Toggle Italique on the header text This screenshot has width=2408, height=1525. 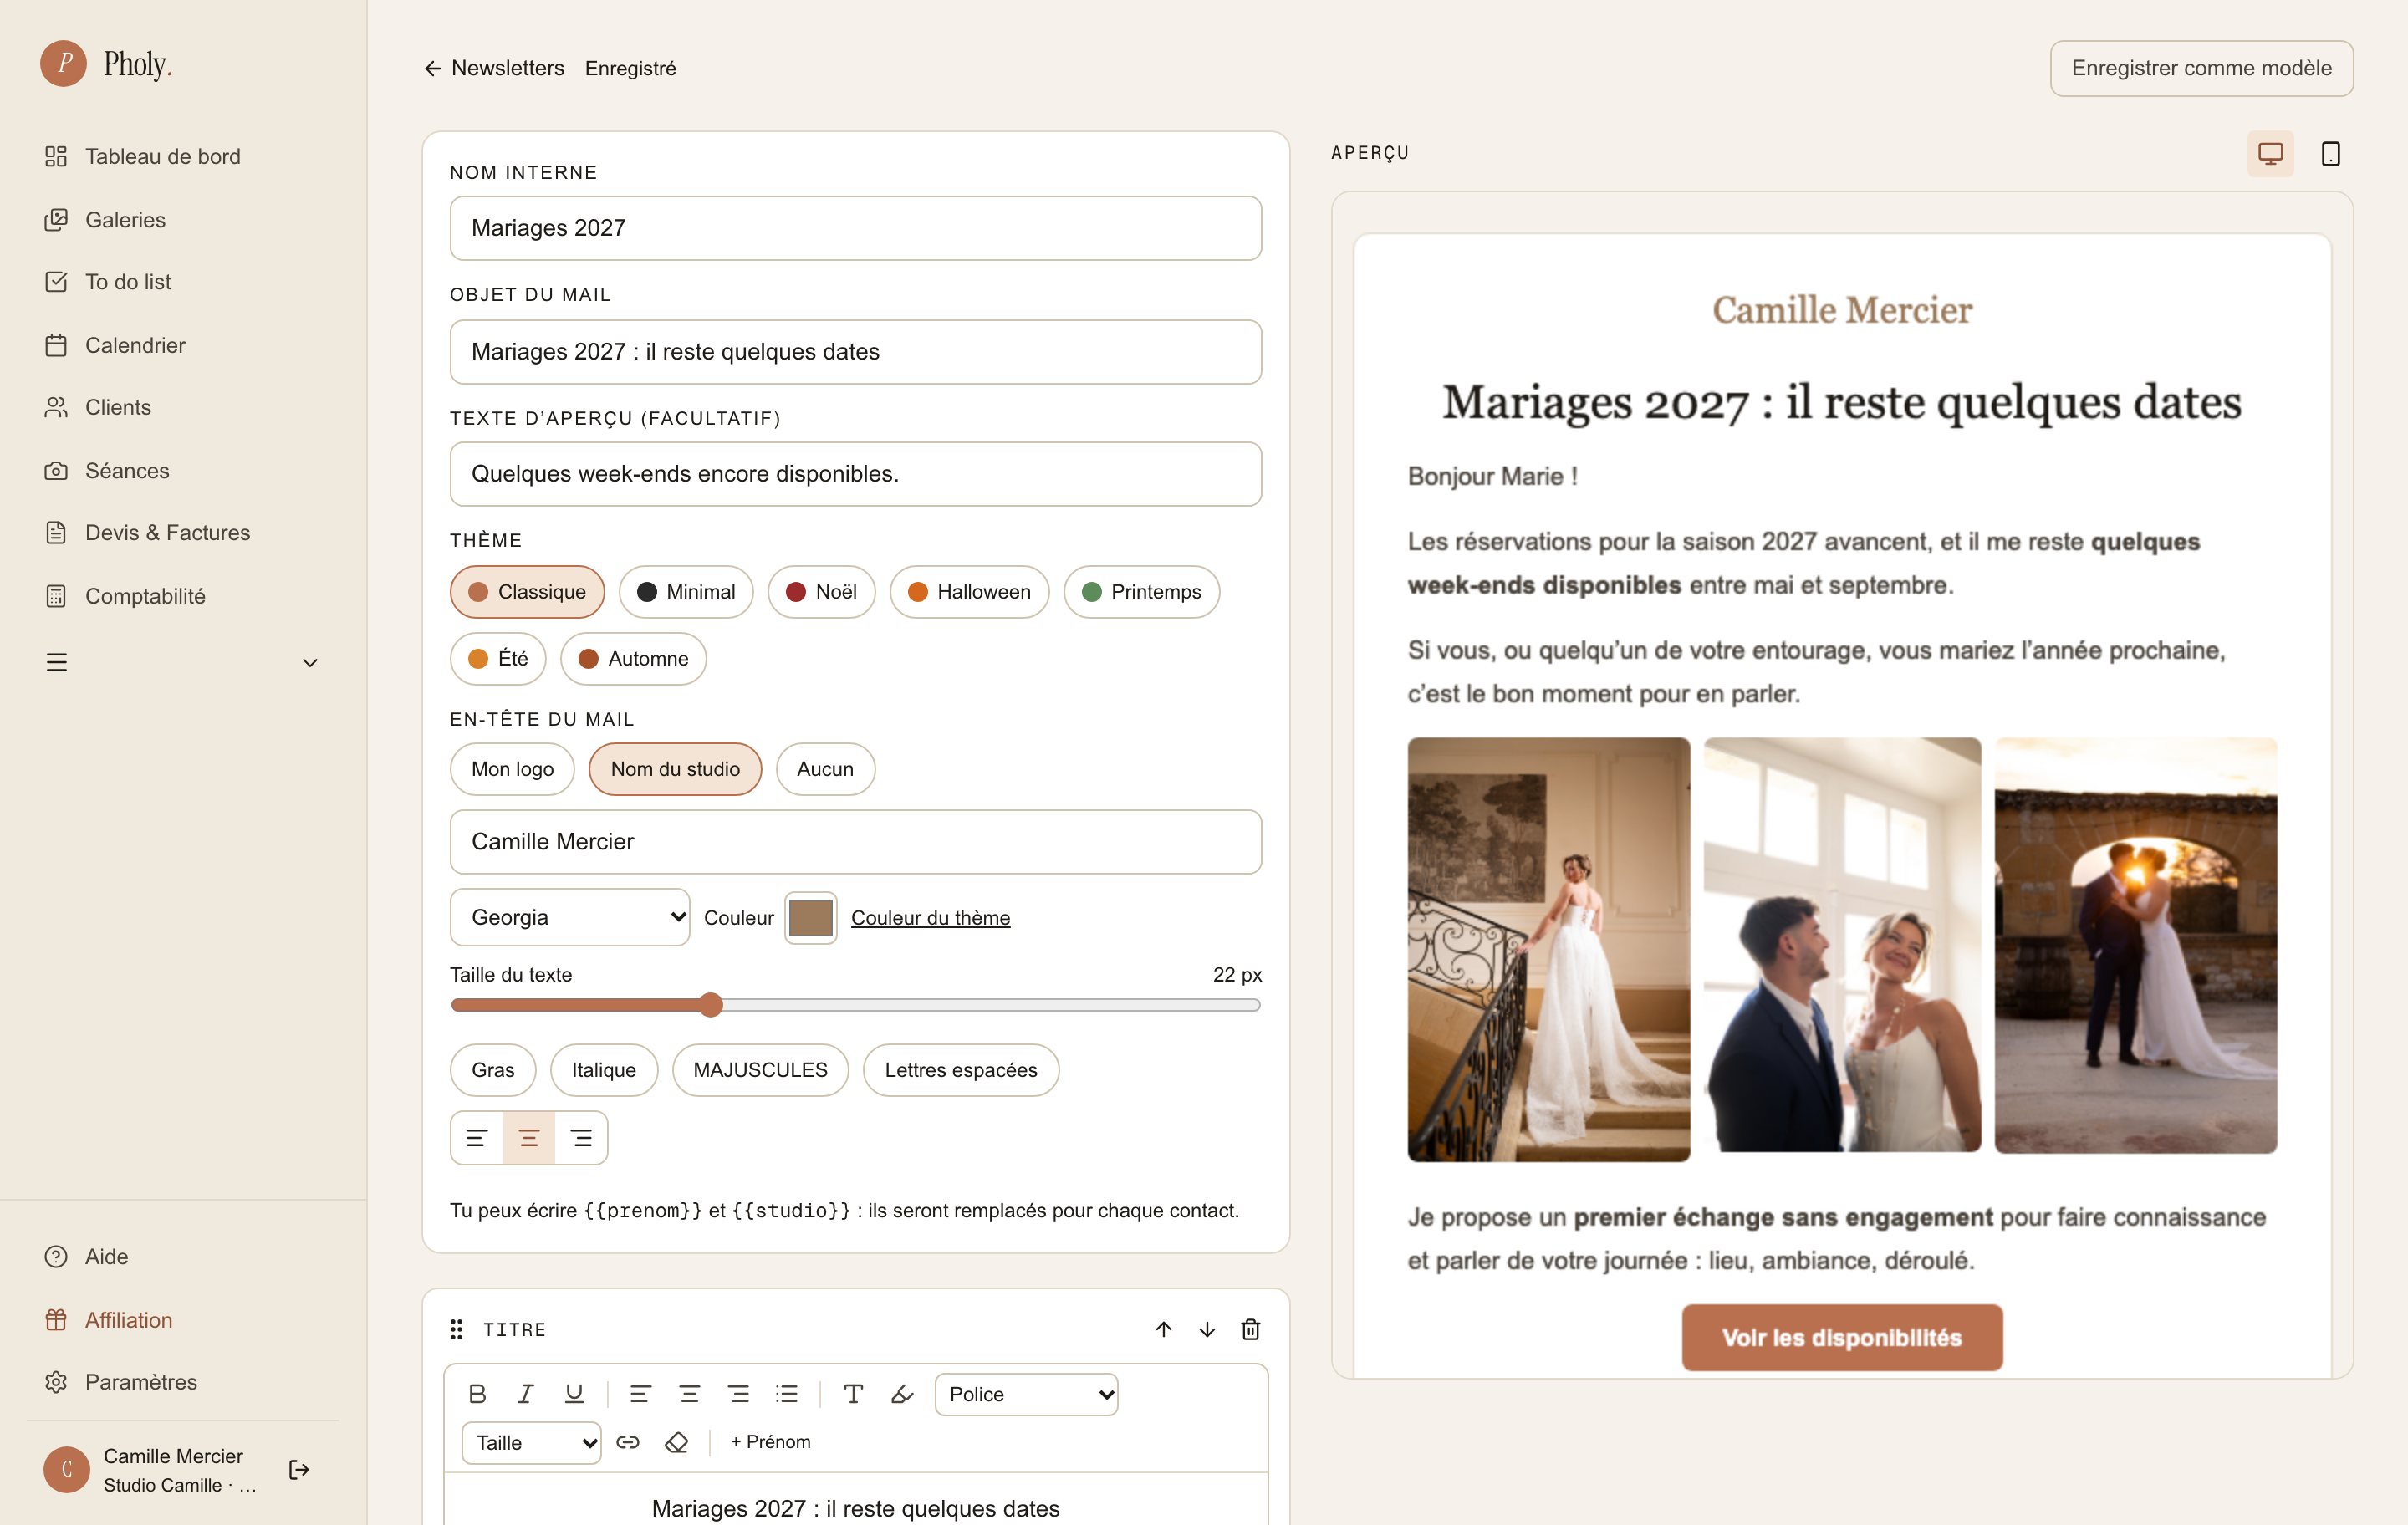pyautogui.click(x=604, y=1070)
